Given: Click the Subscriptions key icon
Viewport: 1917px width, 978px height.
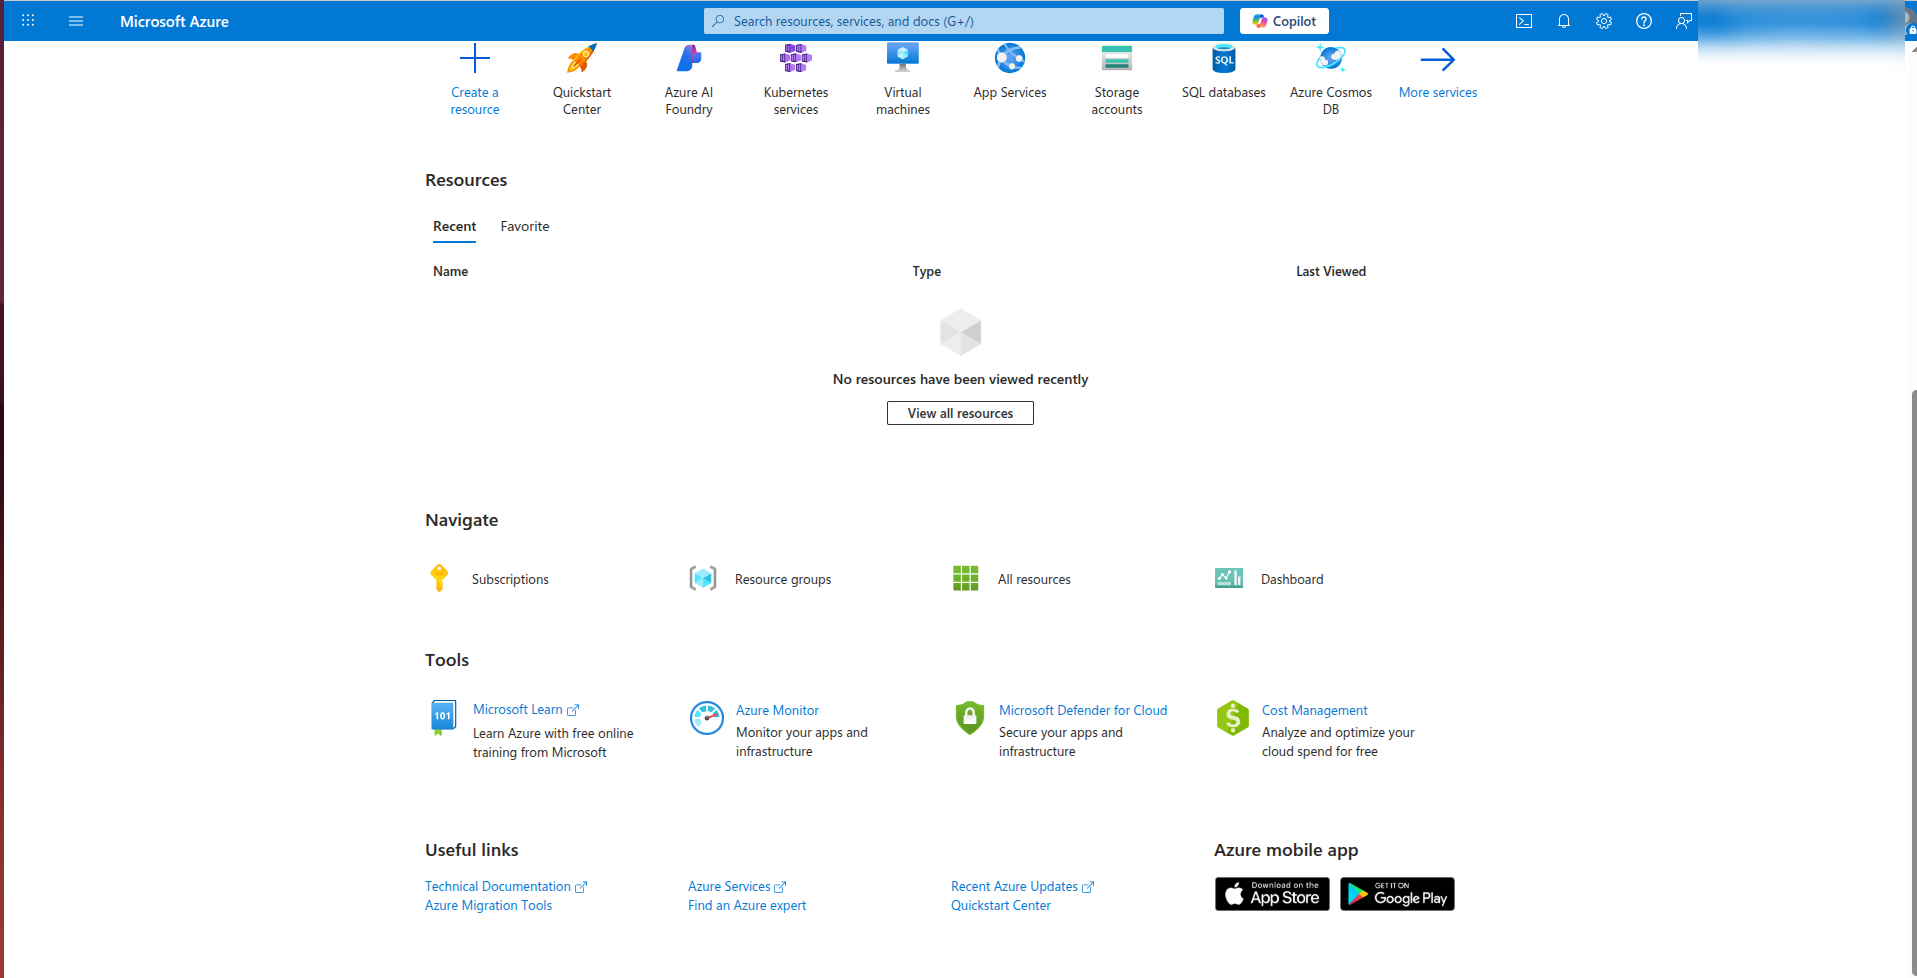Looking at the screenshot, I should tap(439, 578).
